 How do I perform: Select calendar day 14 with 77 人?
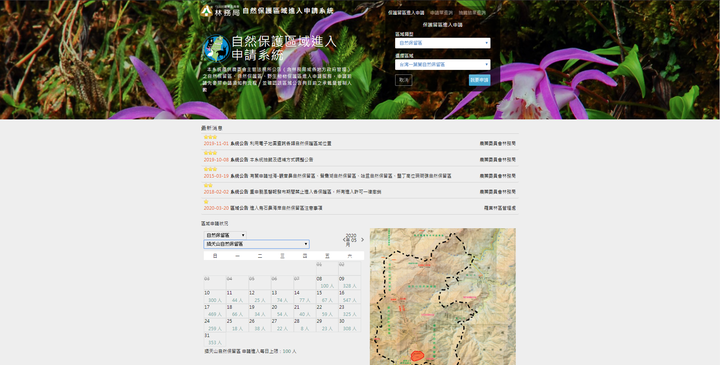point(304,297)
